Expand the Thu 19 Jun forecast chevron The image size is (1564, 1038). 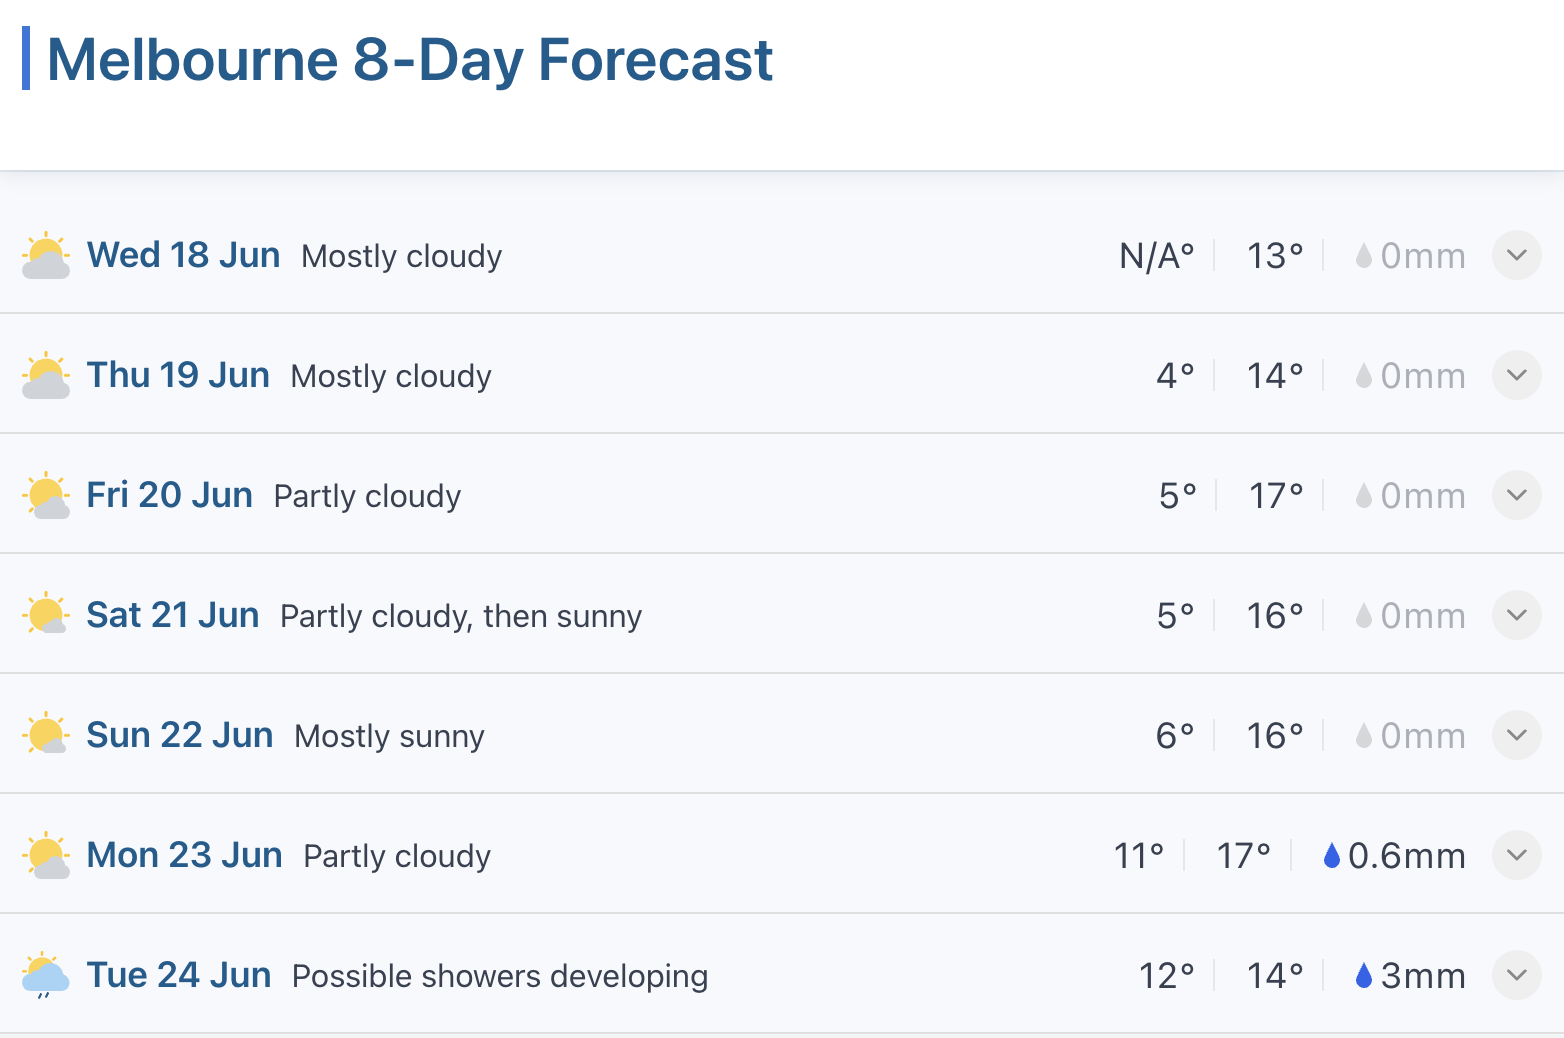click(x=1516, y=375)
